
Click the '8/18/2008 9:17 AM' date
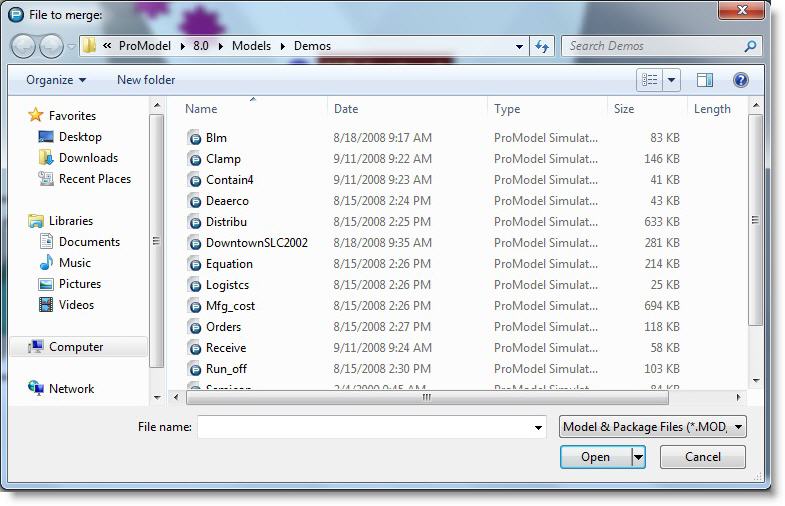382,138
